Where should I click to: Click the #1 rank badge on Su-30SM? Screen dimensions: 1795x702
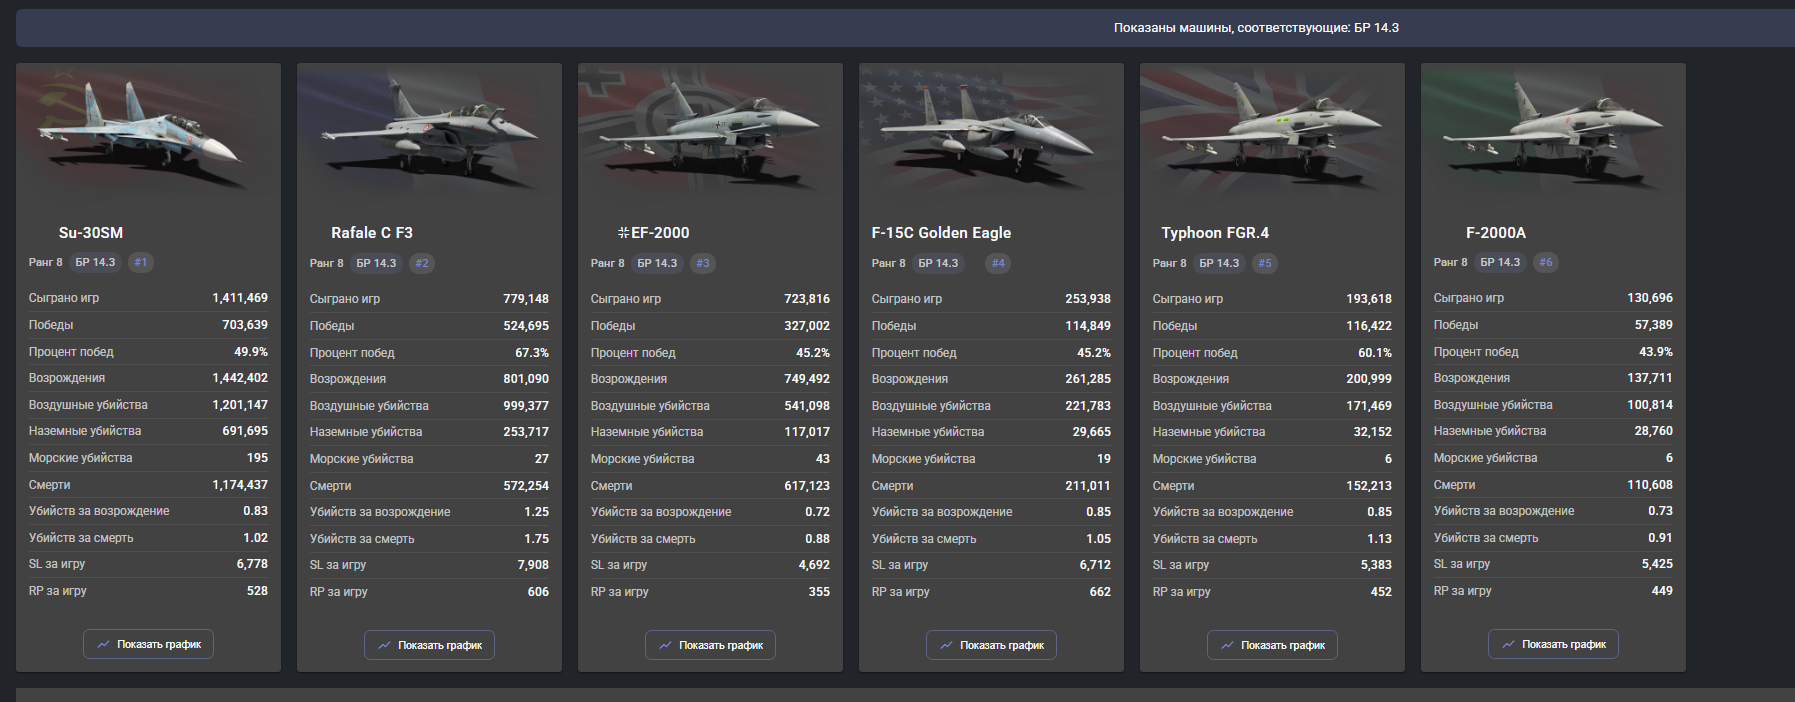coord(141,263)
